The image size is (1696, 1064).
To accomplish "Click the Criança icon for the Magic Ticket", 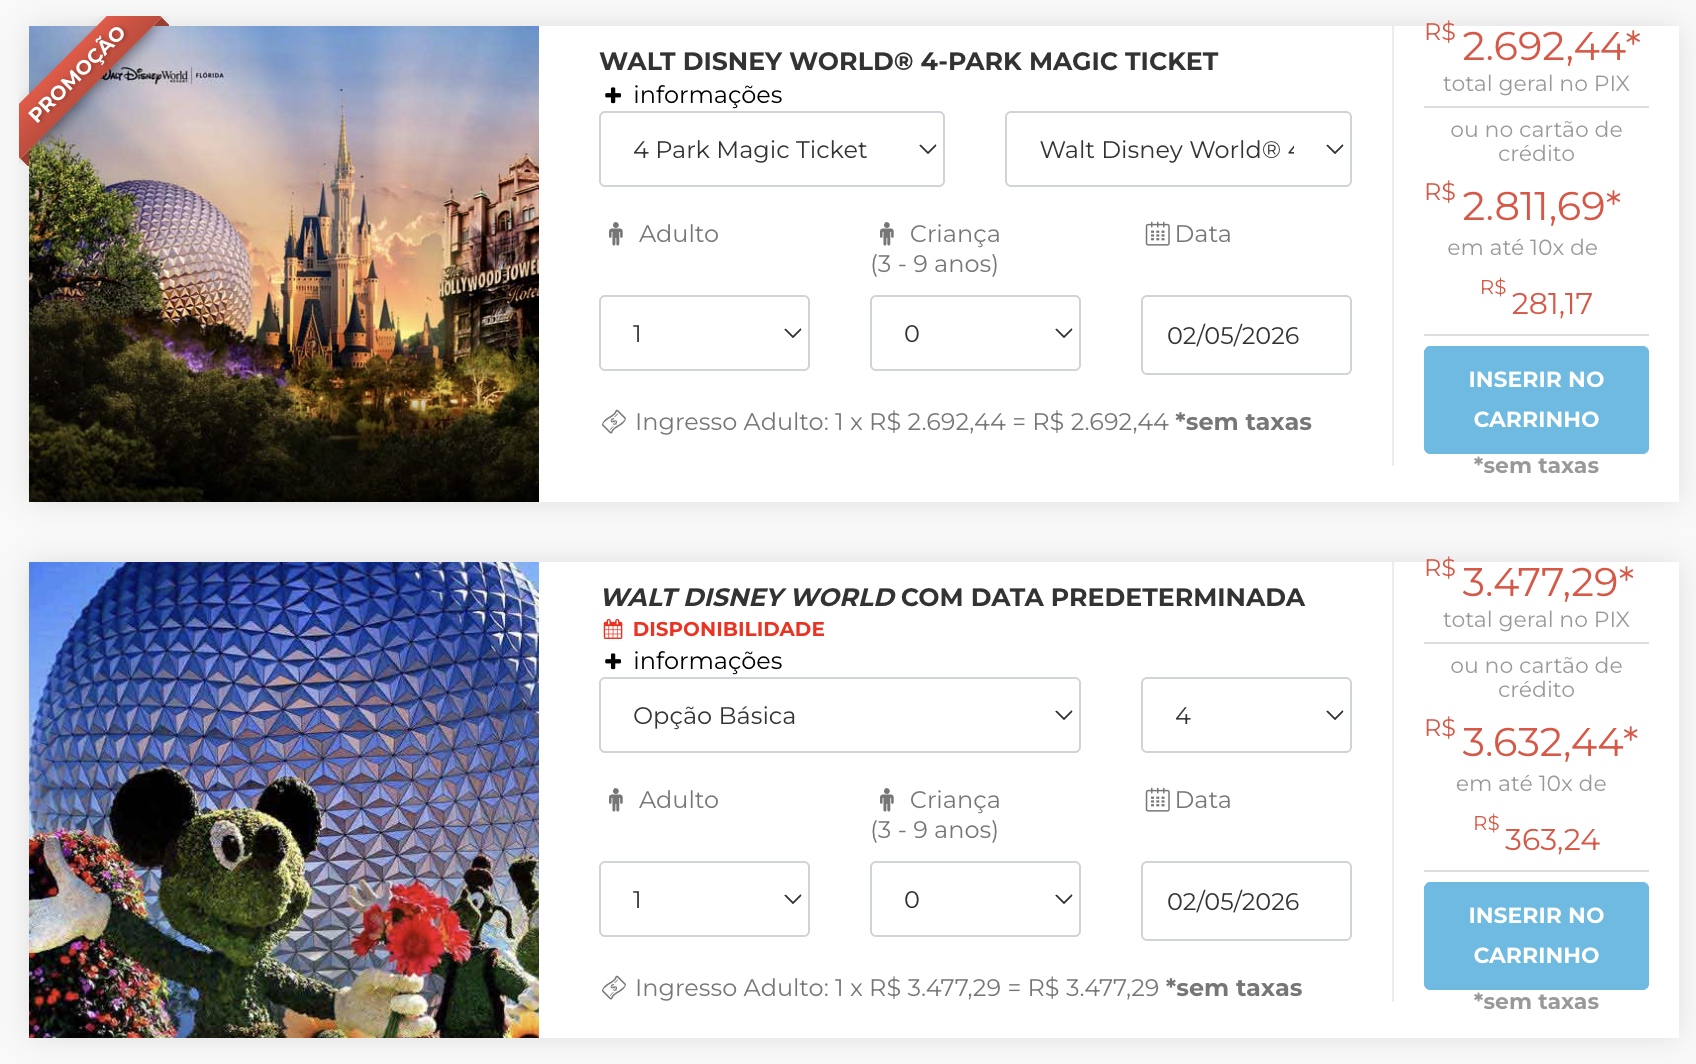I will [886, 233].
